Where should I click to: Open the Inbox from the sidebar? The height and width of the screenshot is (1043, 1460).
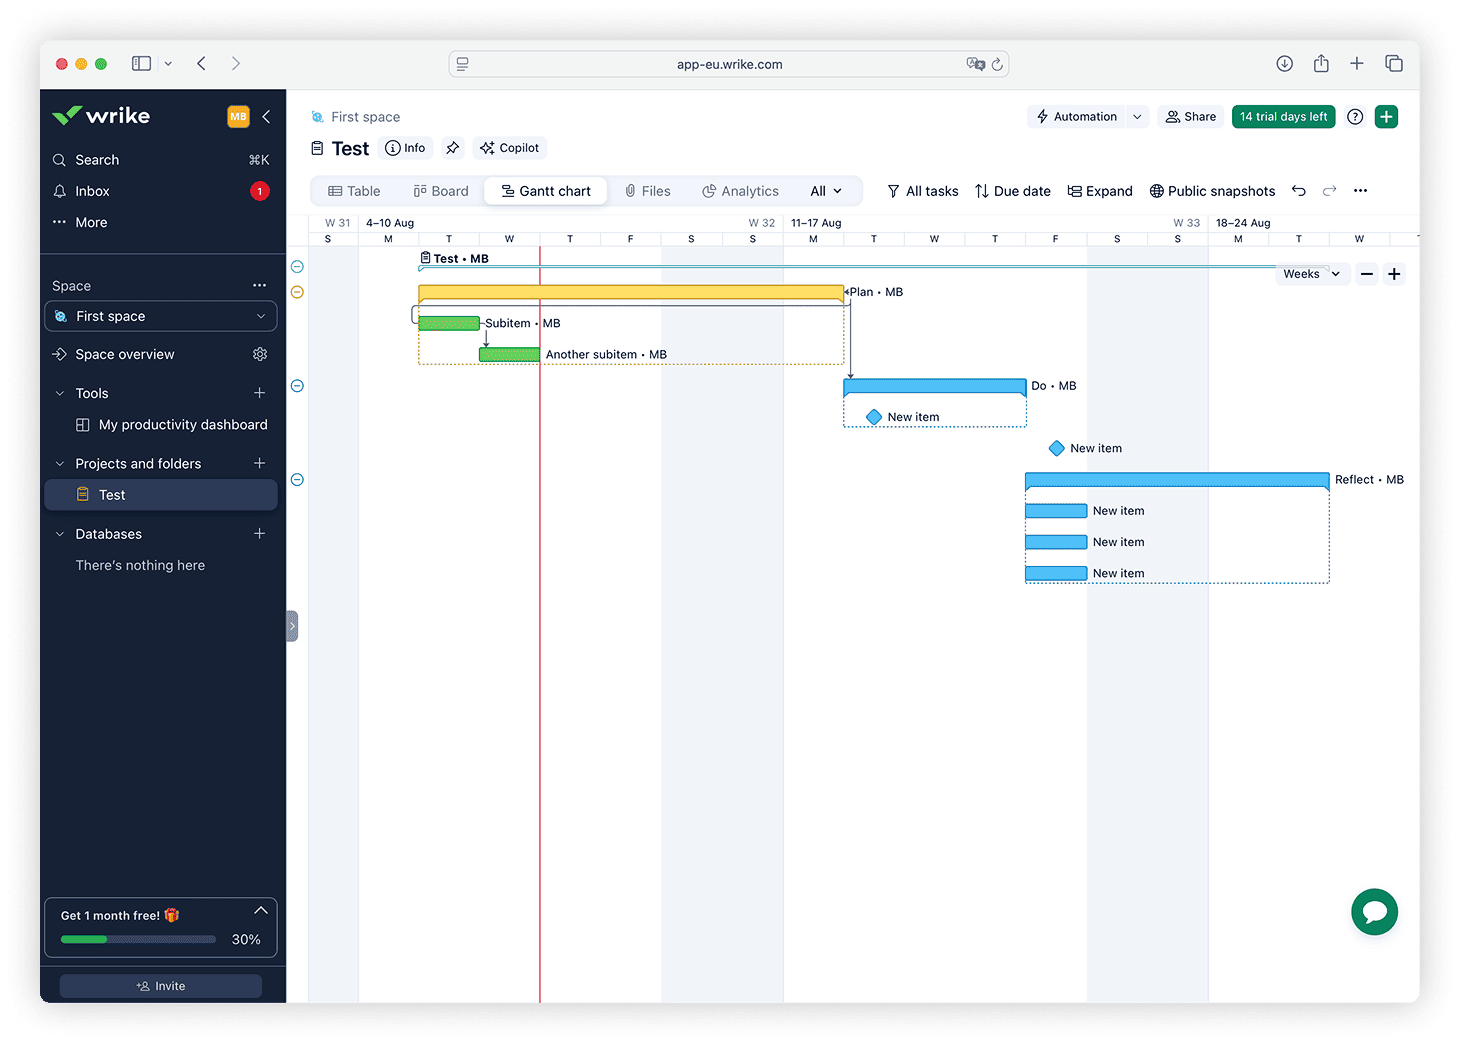(93, 190)
